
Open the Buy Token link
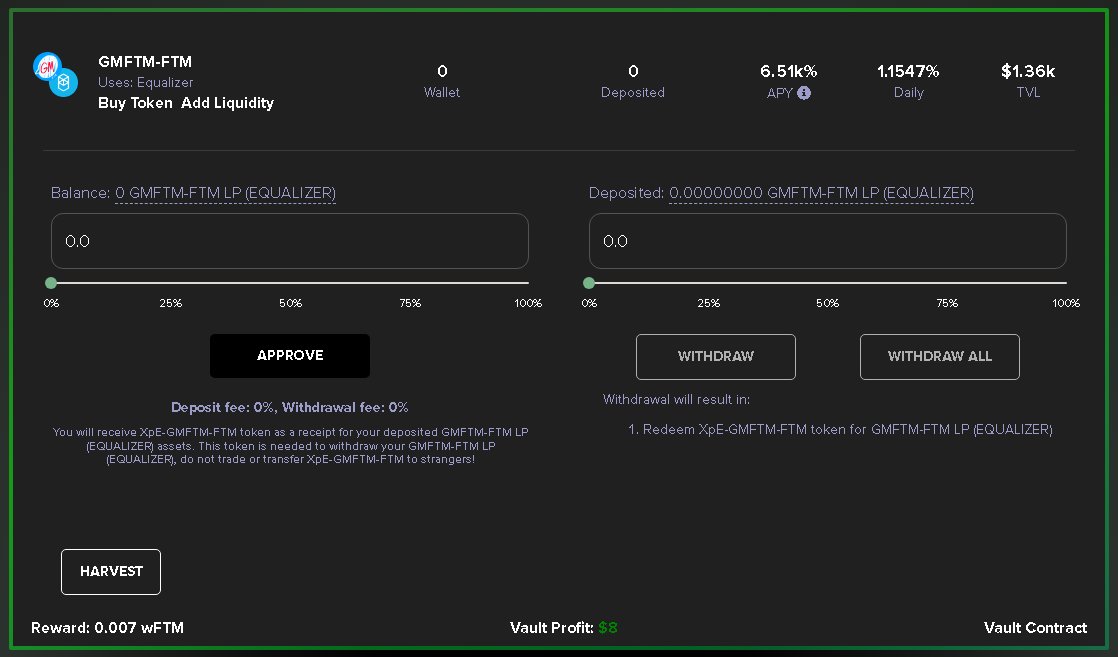click(x=135, y=103)
